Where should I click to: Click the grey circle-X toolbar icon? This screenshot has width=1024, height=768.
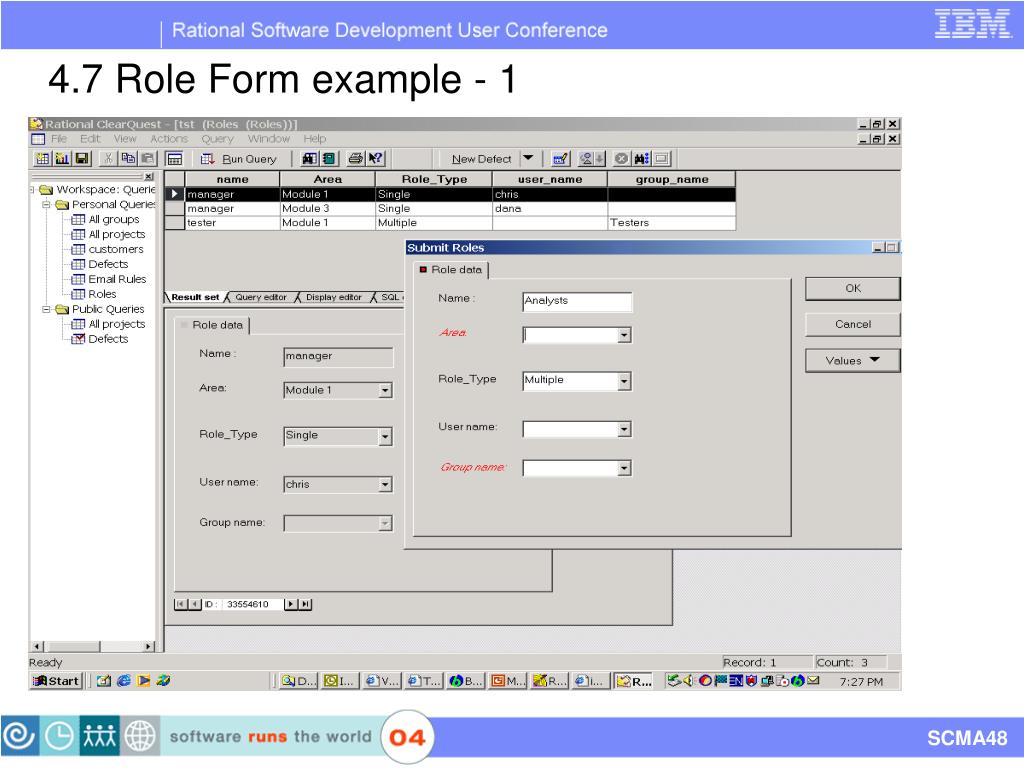[x=622, y=159]
